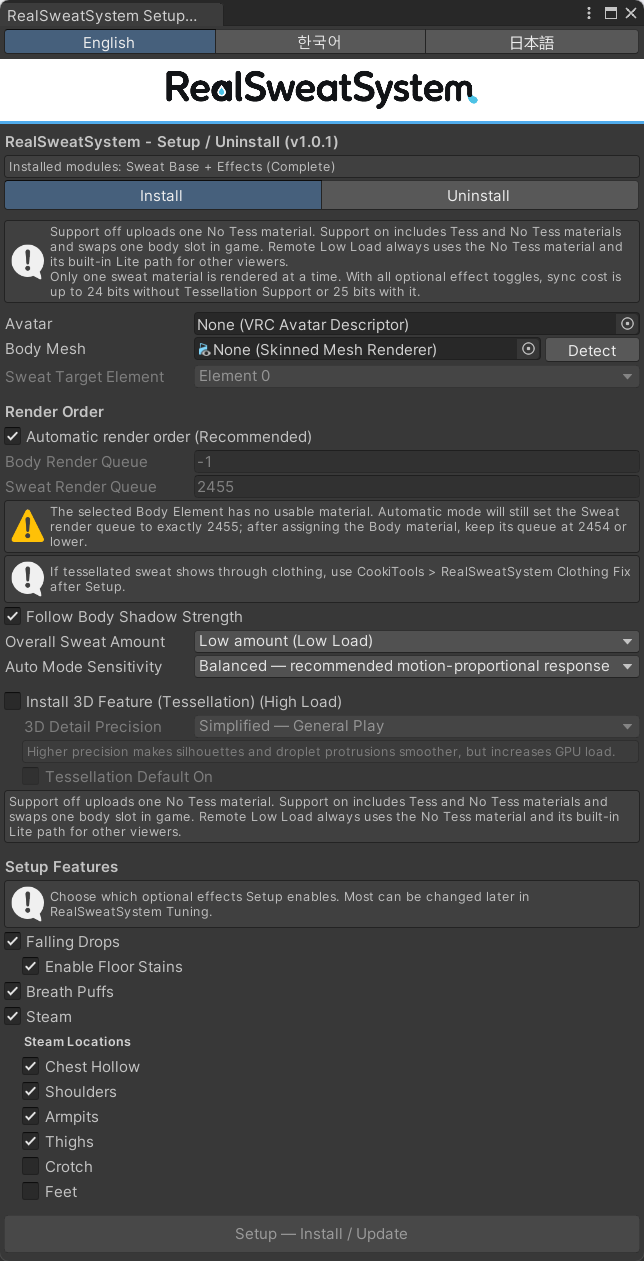This screenshot has height=1261, width=644.
Task: Enable Install 3D Feature (Tessellation) checkbox
Action: coord(13,701)
